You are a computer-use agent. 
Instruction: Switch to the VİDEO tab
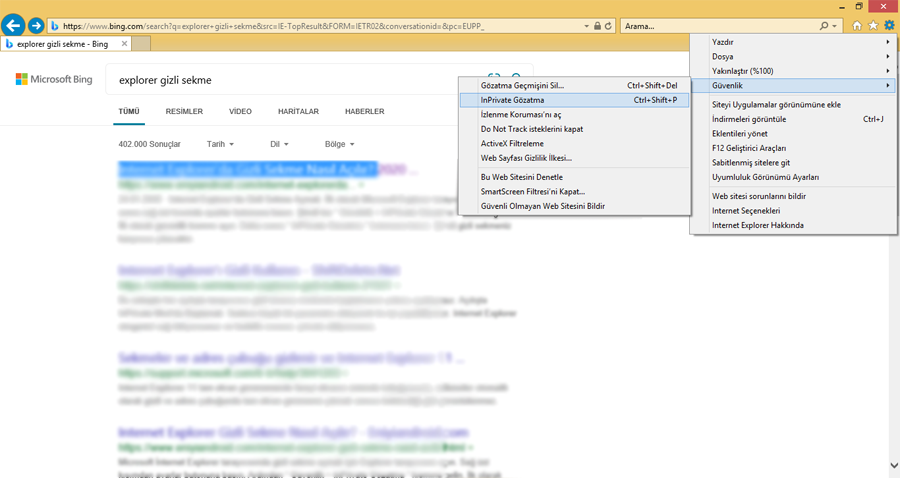click(x=240, y=111)
